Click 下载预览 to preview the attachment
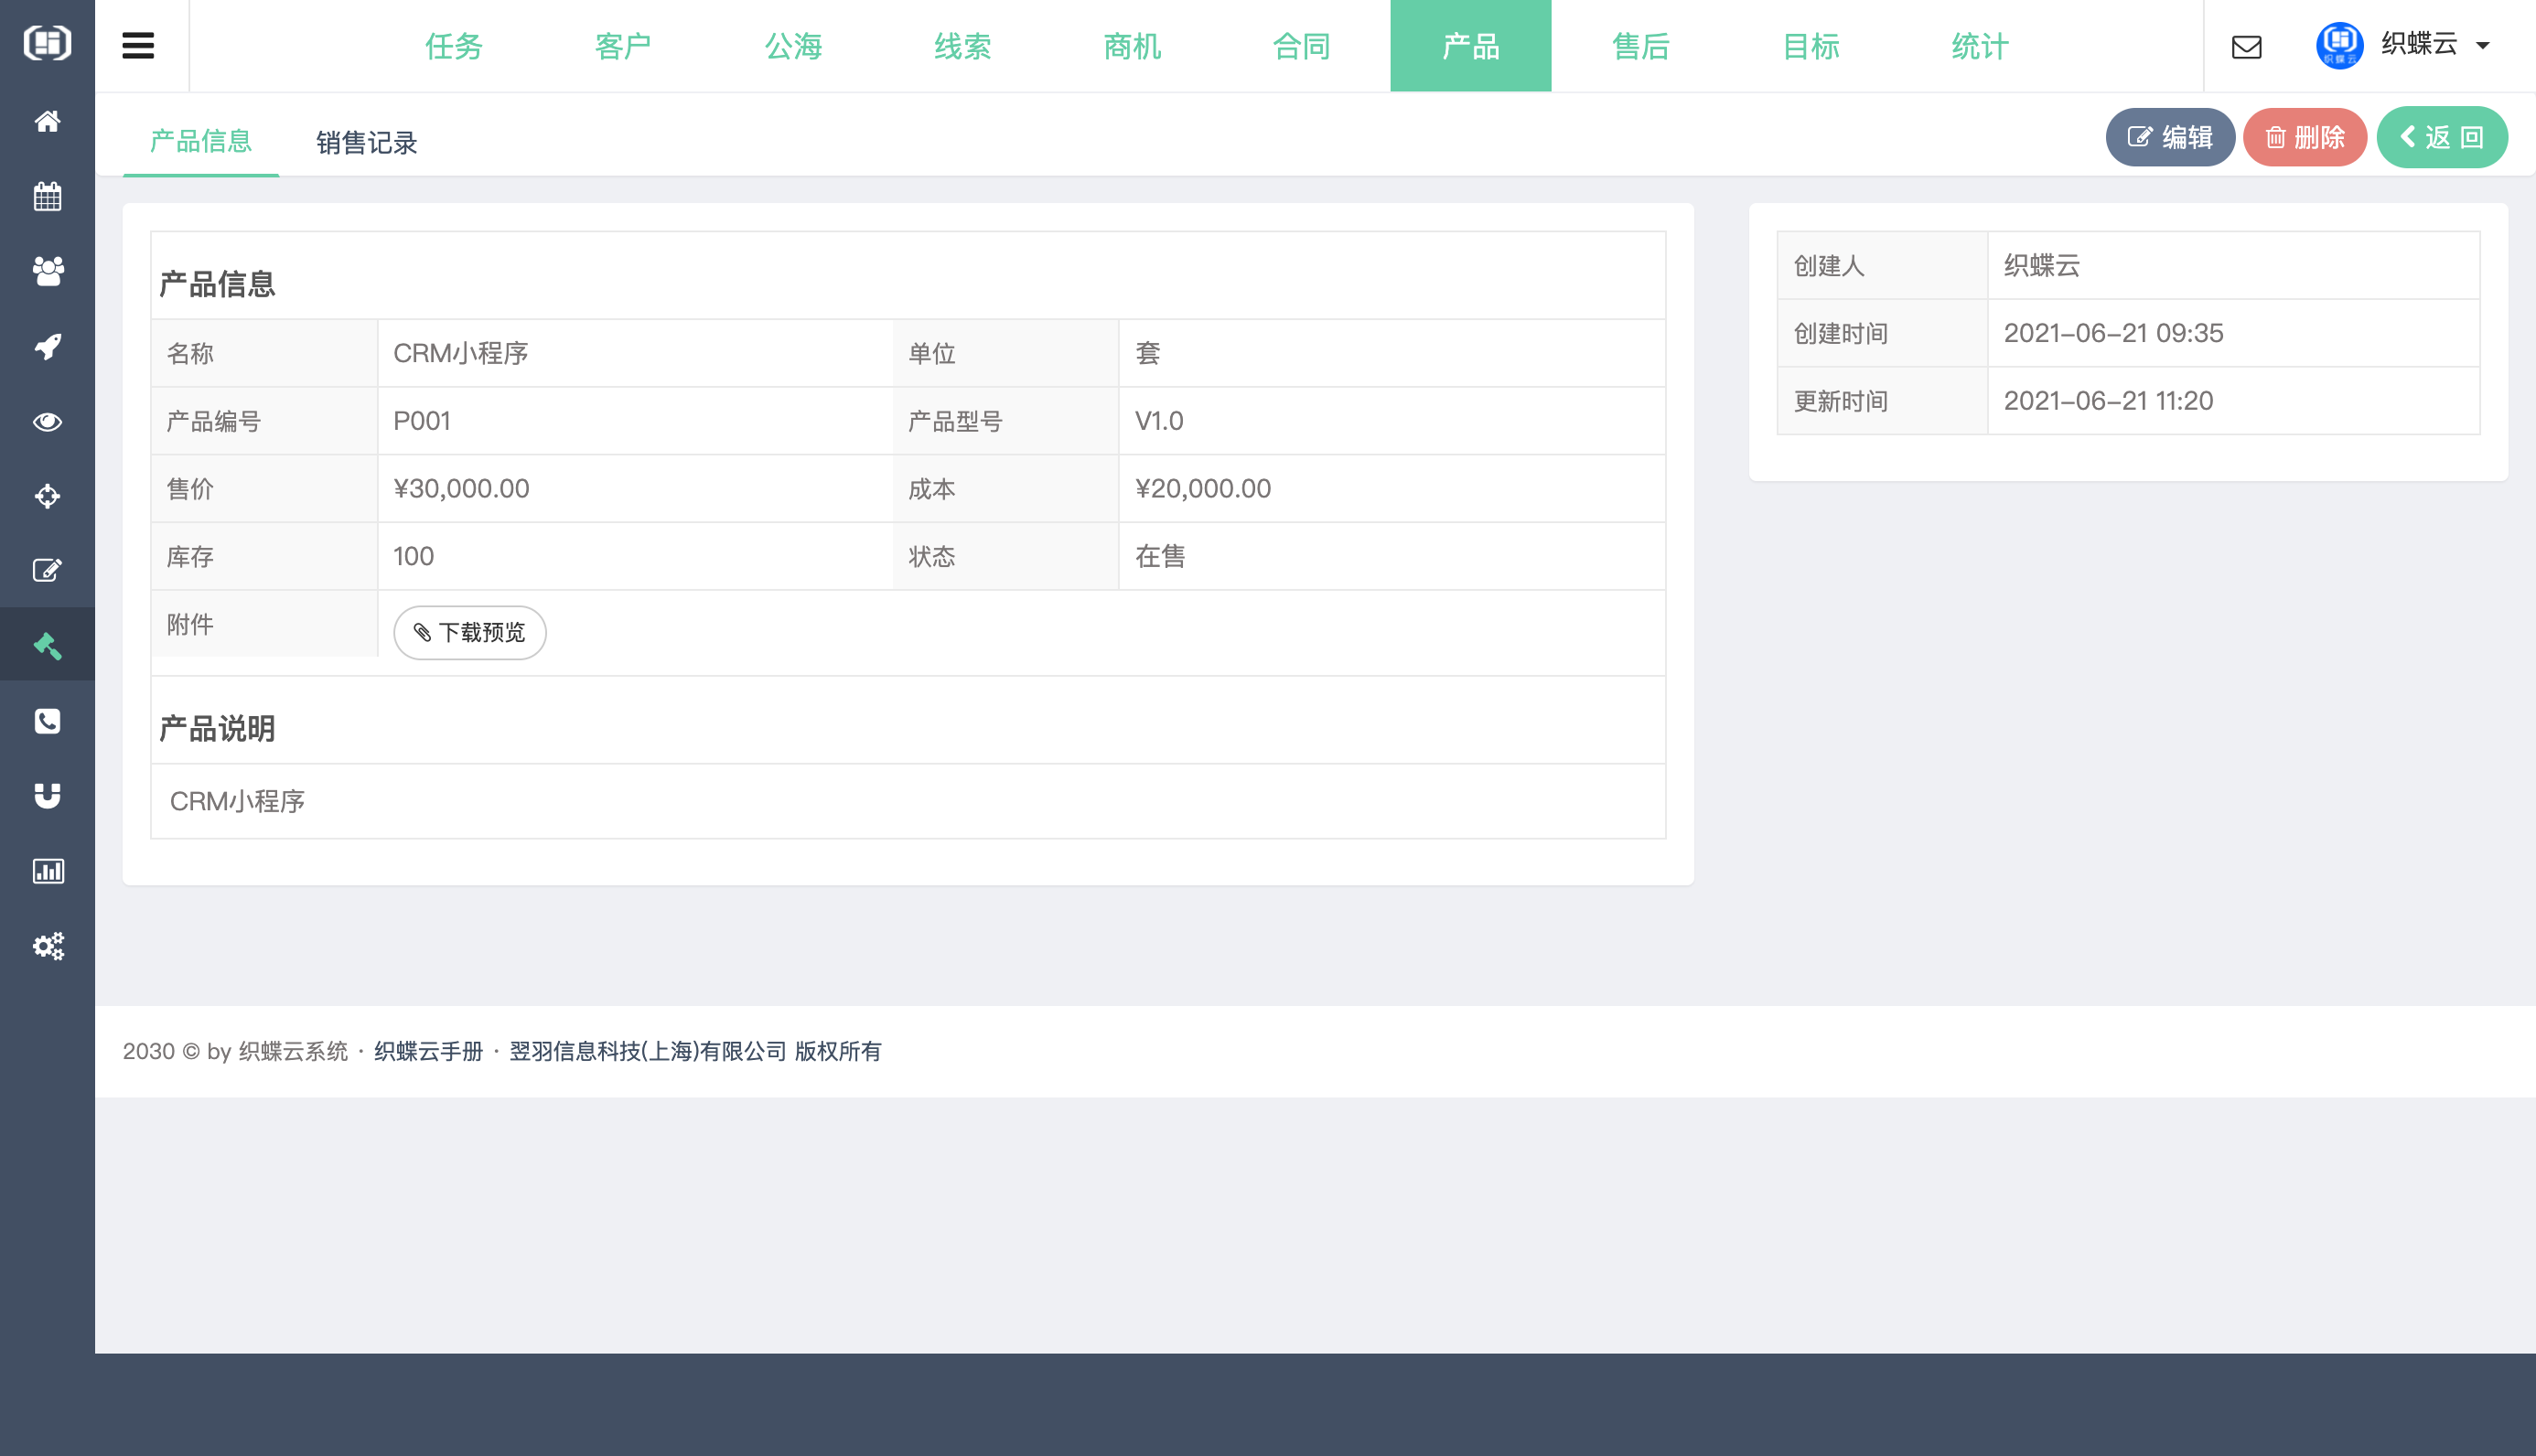 coord(468,632)
